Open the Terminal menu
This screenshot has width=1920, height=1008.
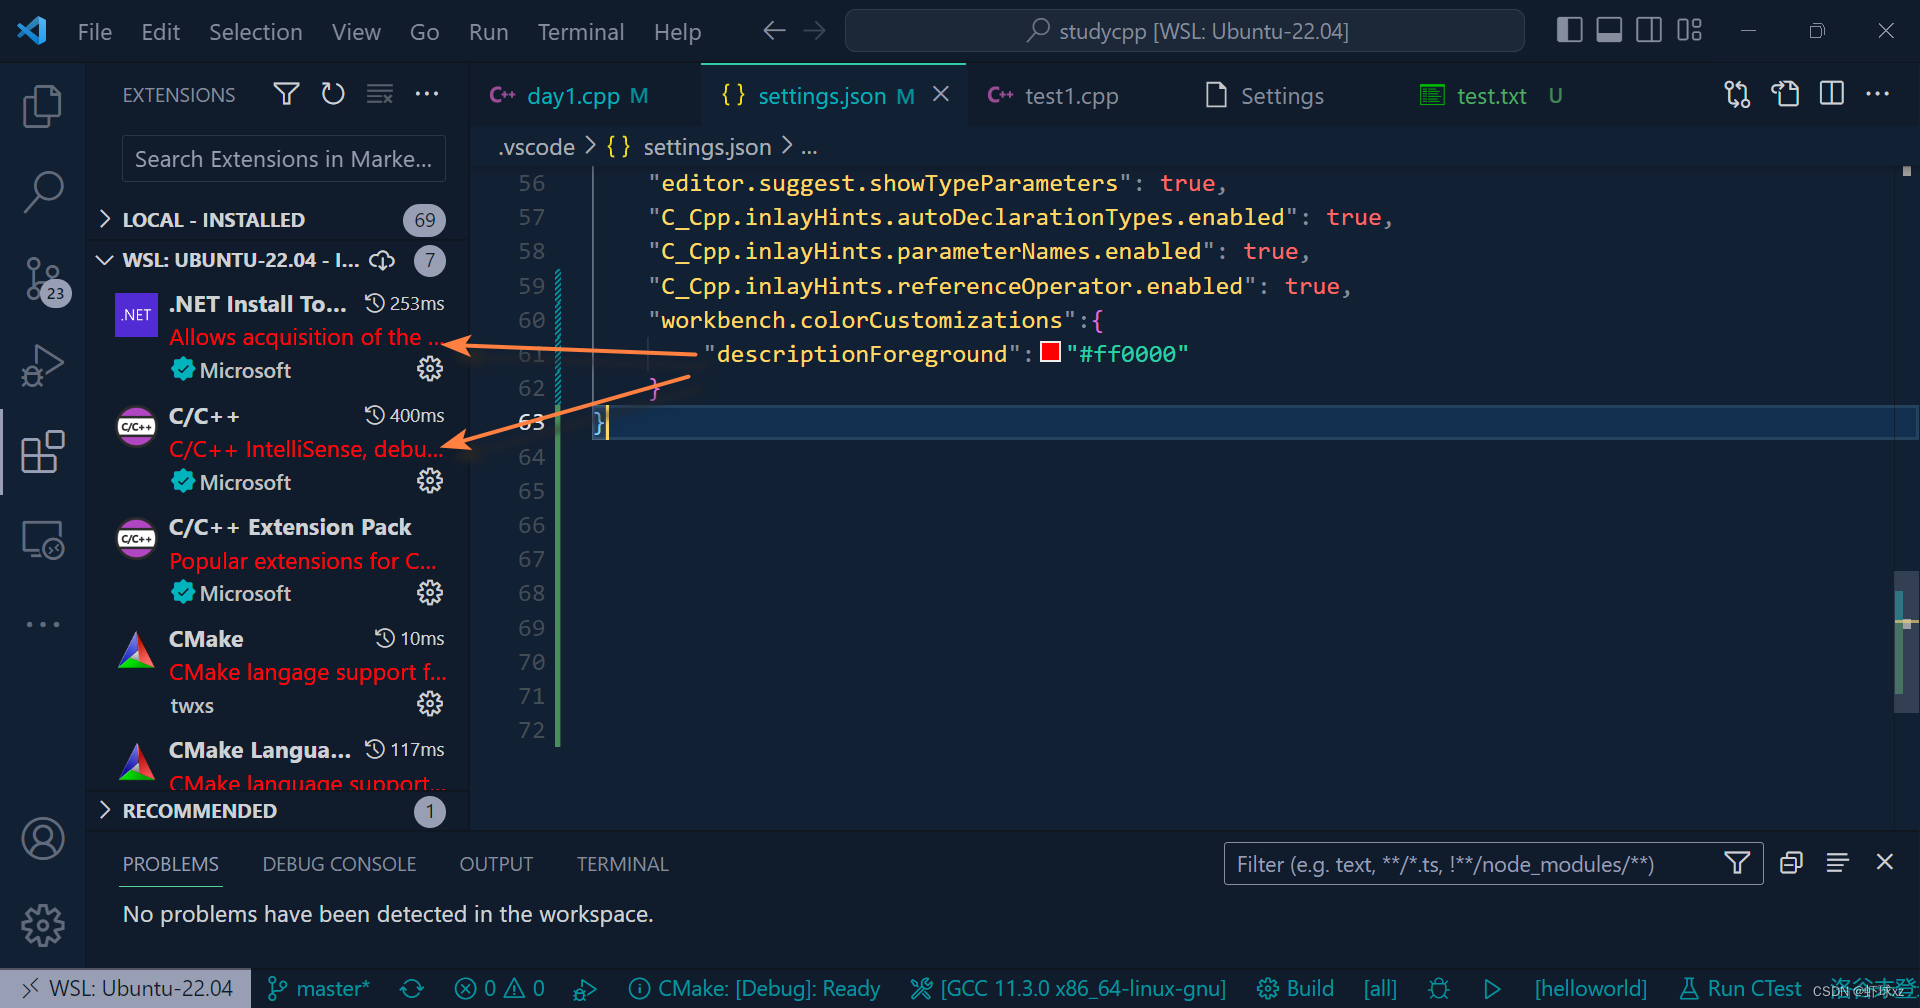click(x=581, y=32)
